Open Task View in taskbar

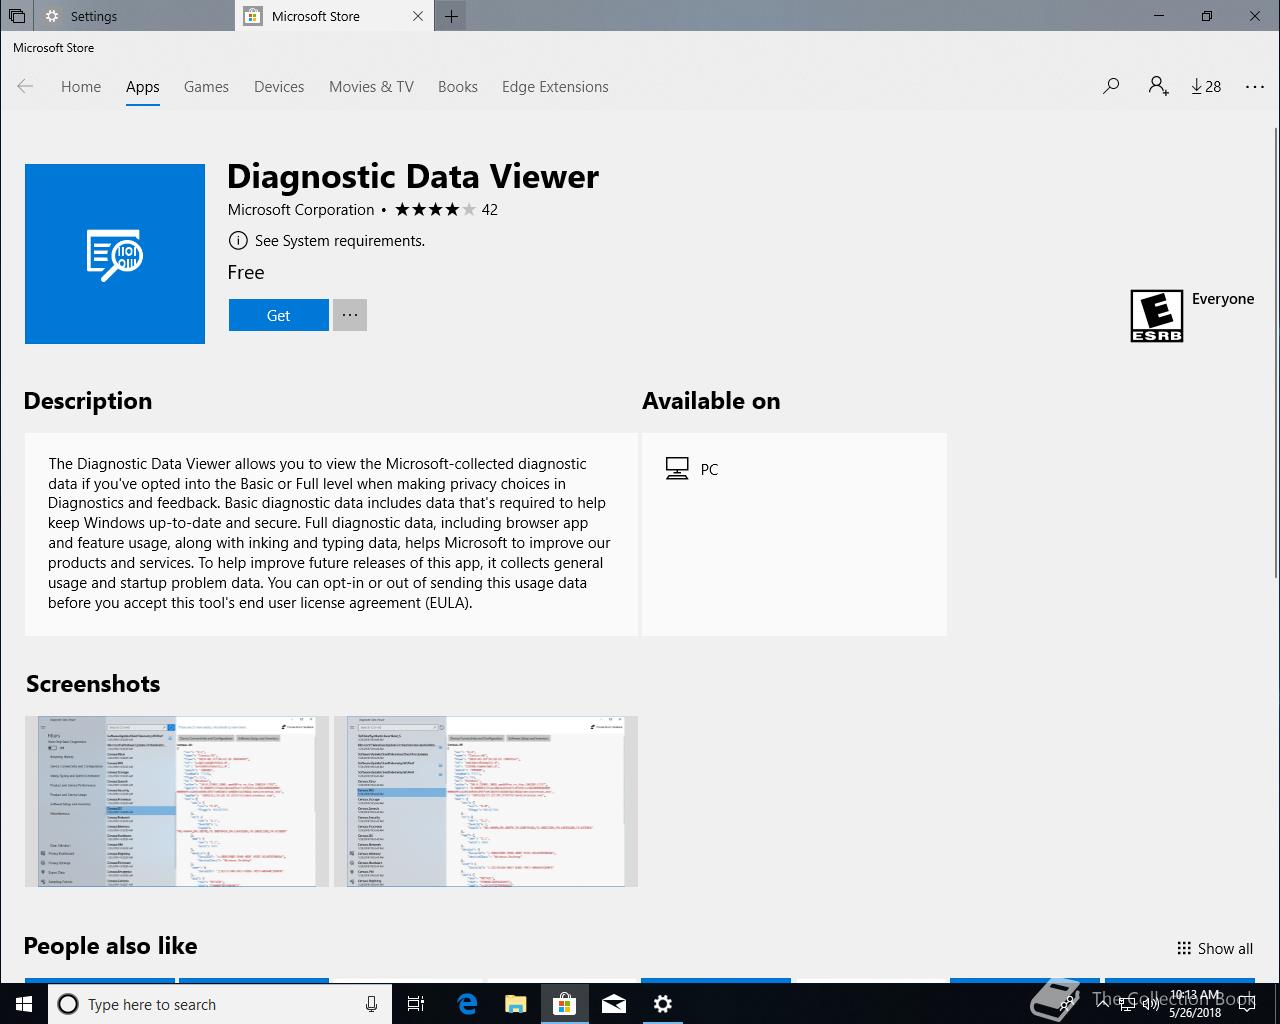416,1004
